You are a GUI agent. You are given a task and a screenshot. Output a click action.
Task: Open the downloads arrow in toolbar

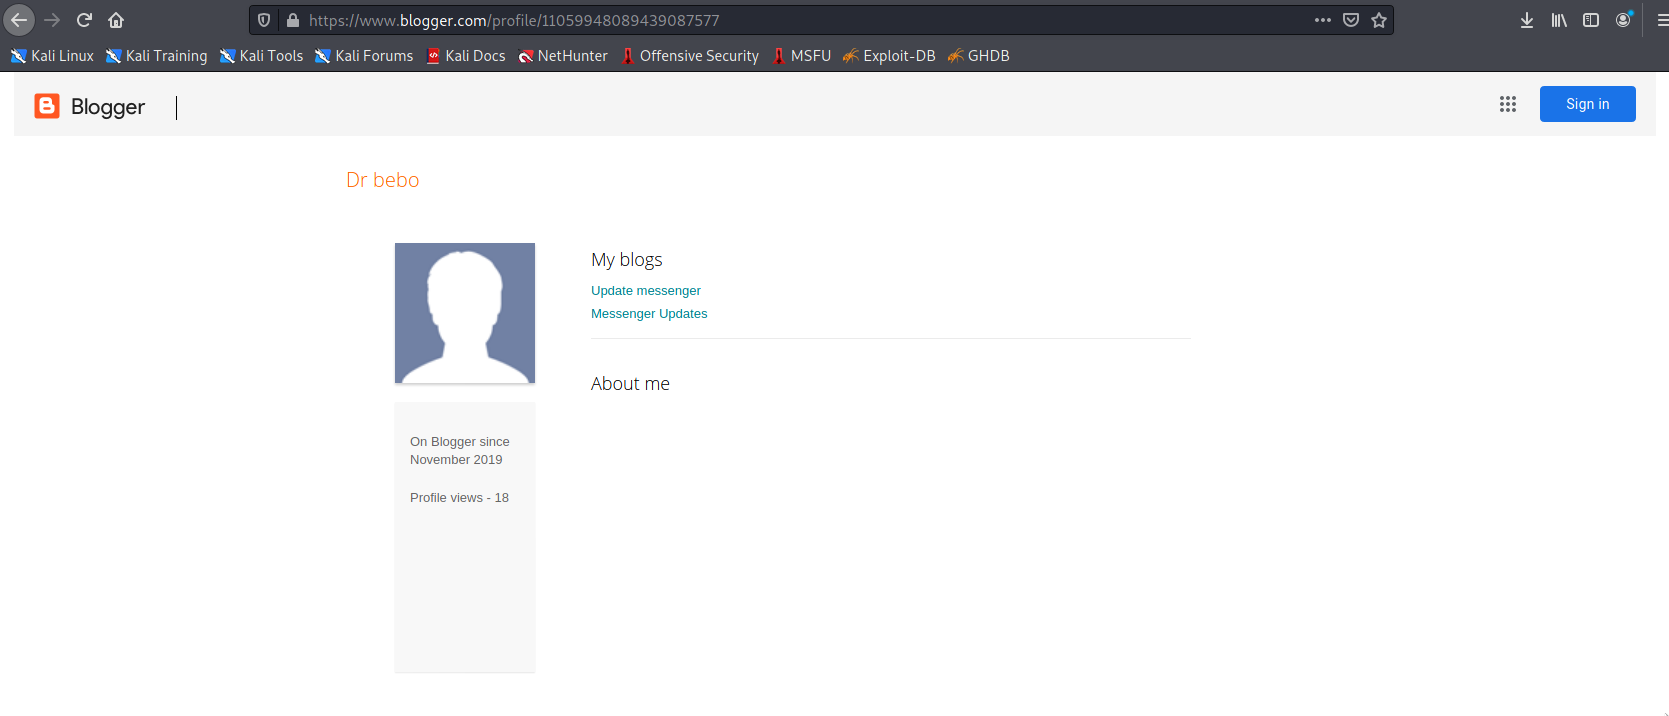click(x=1526, y=20)
